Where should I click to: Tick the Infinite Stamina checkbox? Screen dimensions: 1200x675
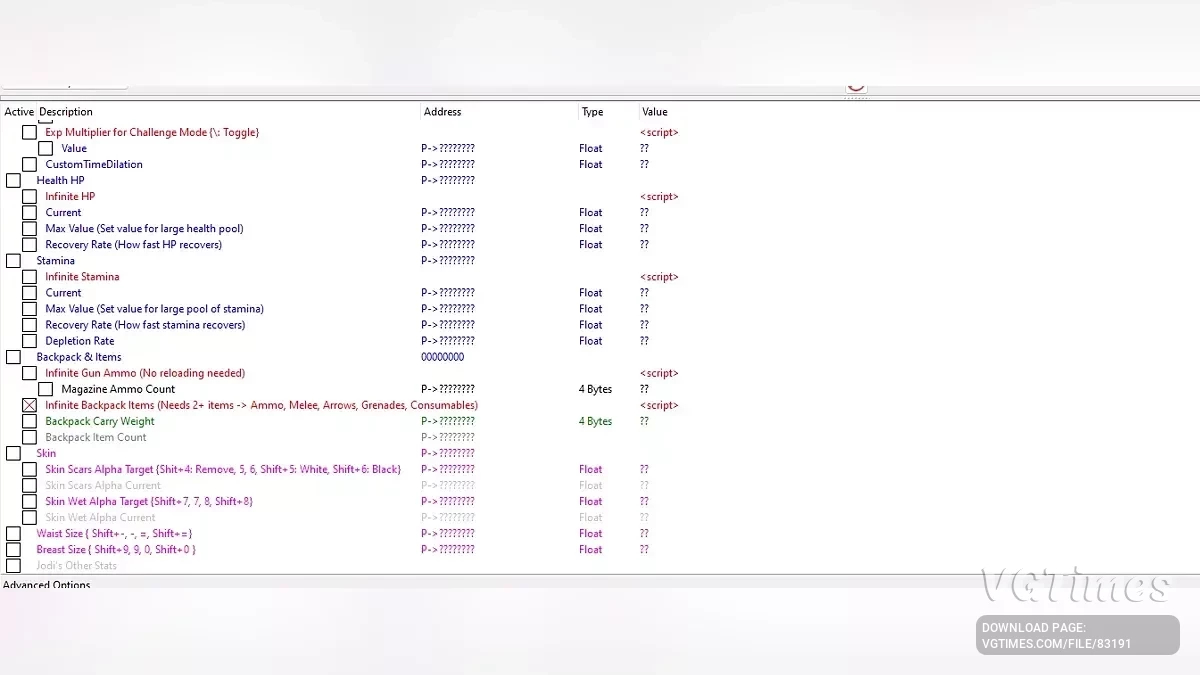pyautogui.click(x=29, y=277)
